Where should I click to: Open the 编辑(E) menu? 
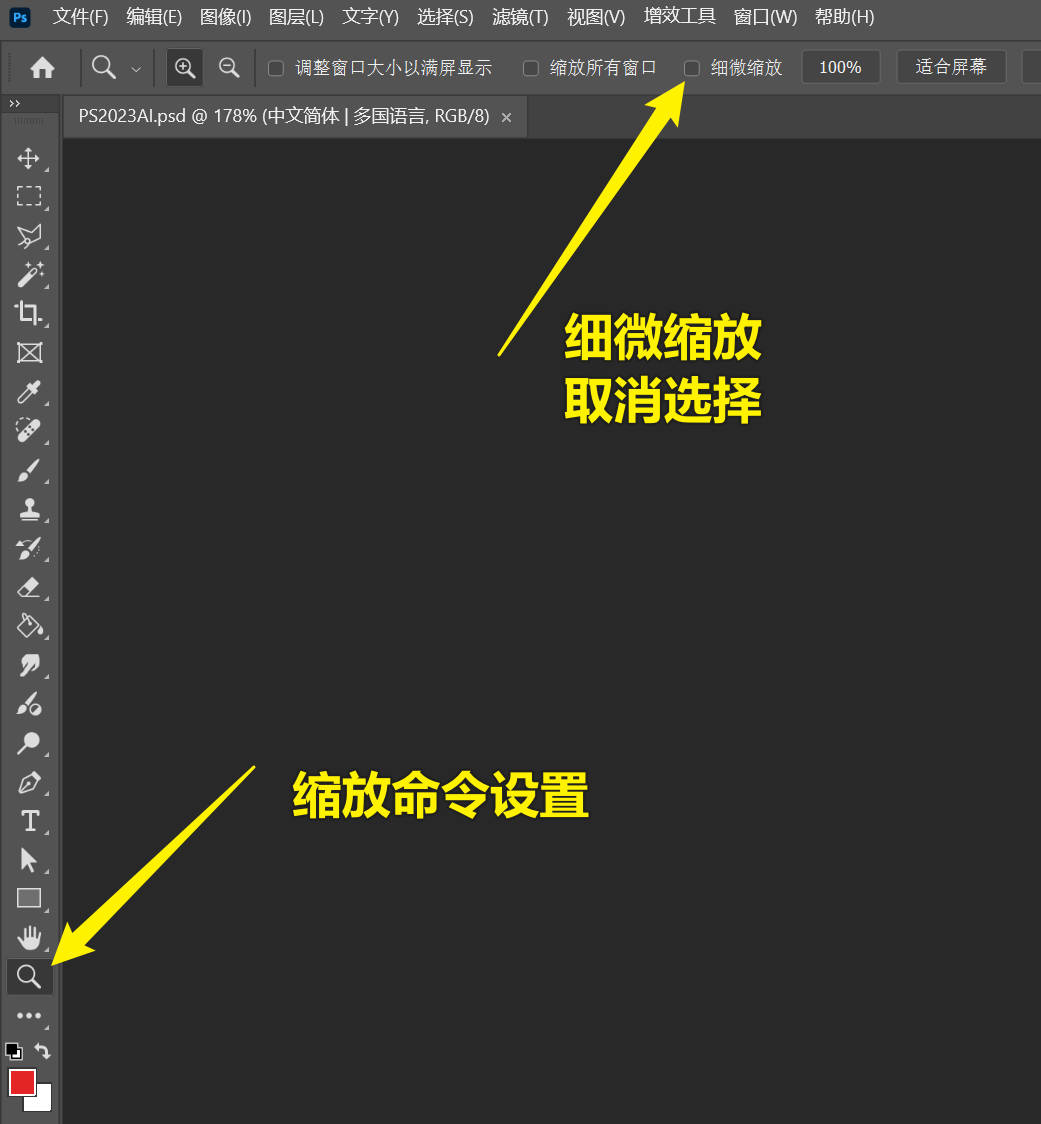[154, 16]
